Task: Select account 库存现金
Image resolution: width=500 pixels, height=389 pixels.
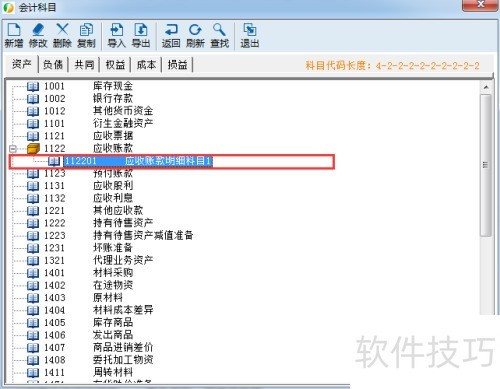Action: point(113,86)
